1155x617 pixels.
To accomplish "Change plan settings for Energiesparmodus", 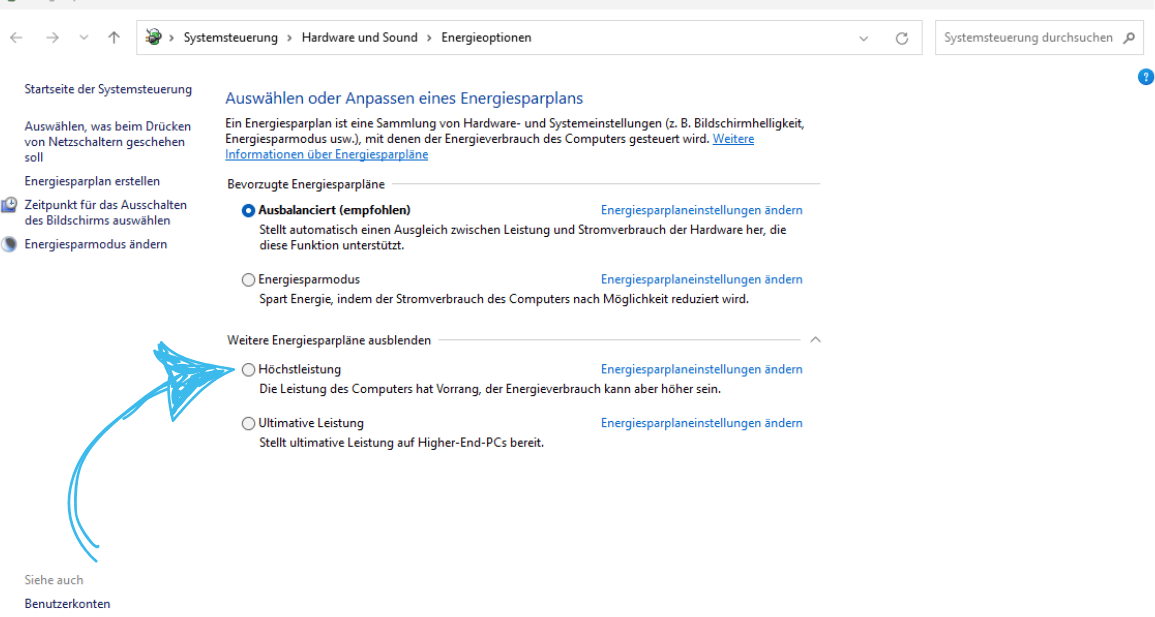I will tap(701, 280).
